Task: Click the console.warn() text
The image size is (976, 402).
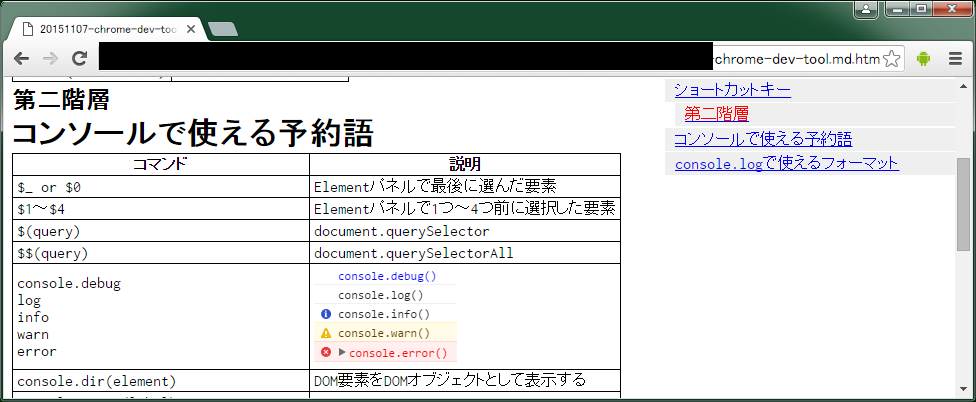Action: [384, 333]
